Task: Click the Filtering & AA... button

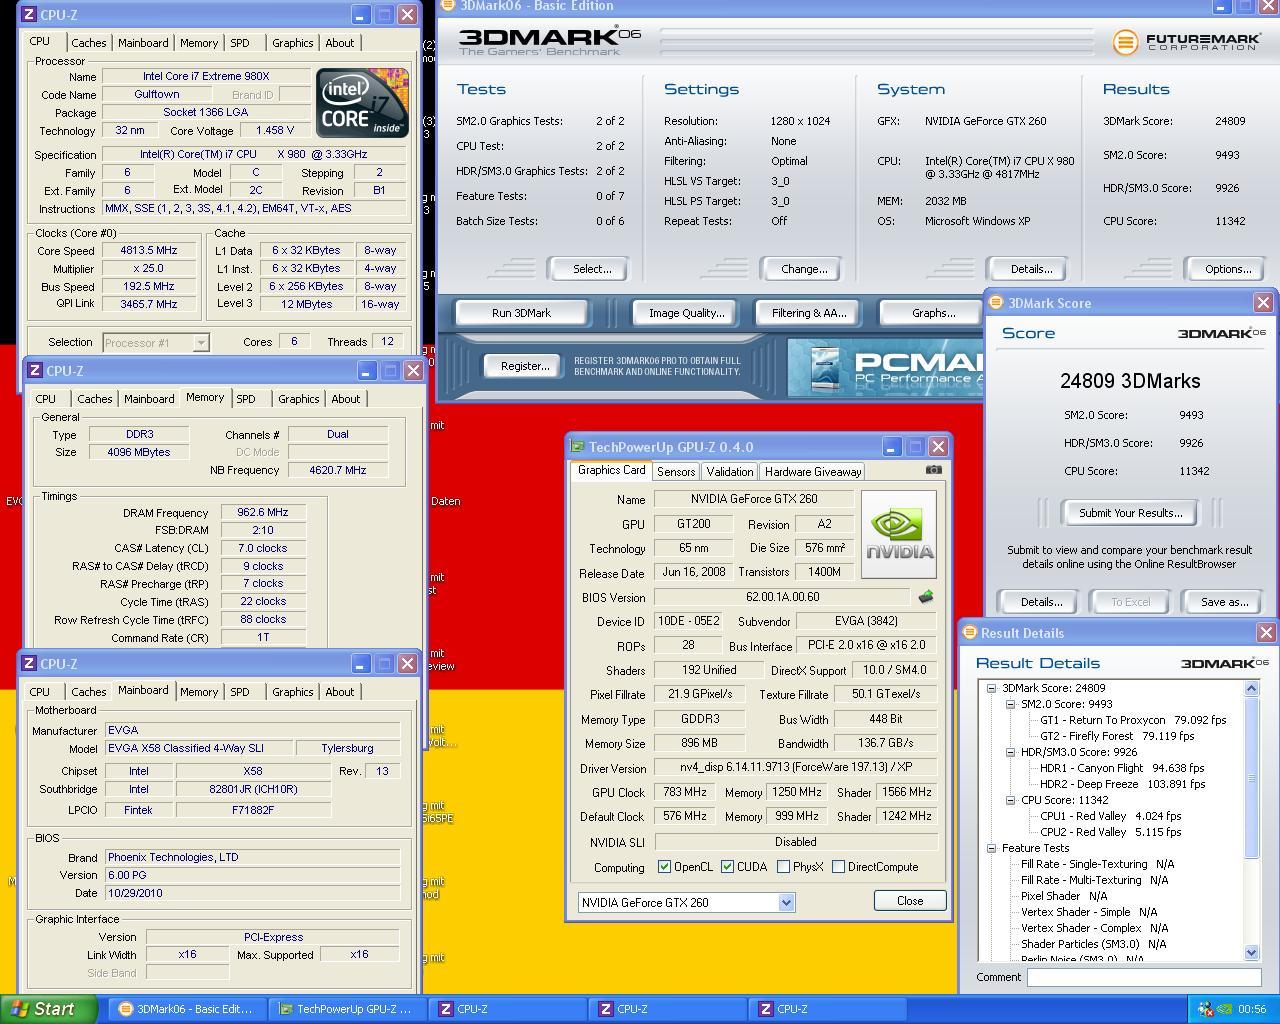Action: pyautogui.click(x=808, y=313)
